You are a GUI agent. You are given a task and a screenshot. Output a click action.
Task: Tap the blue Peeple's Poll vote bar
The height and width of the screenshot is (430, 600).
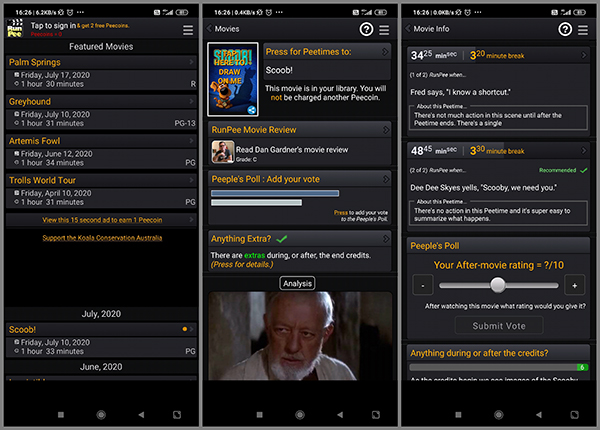[x=275, y=193]
